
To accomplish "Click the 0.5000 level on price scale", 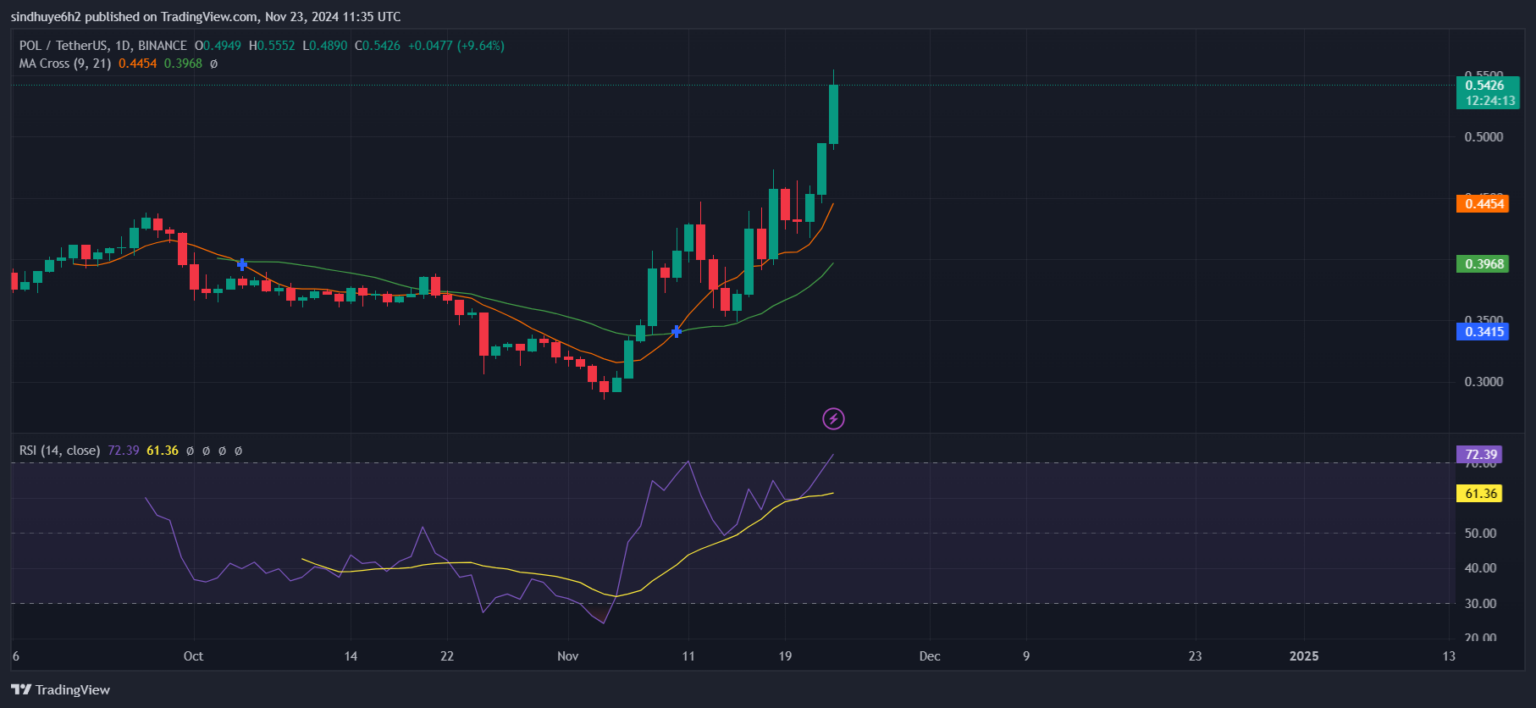I will [1482, 137].
